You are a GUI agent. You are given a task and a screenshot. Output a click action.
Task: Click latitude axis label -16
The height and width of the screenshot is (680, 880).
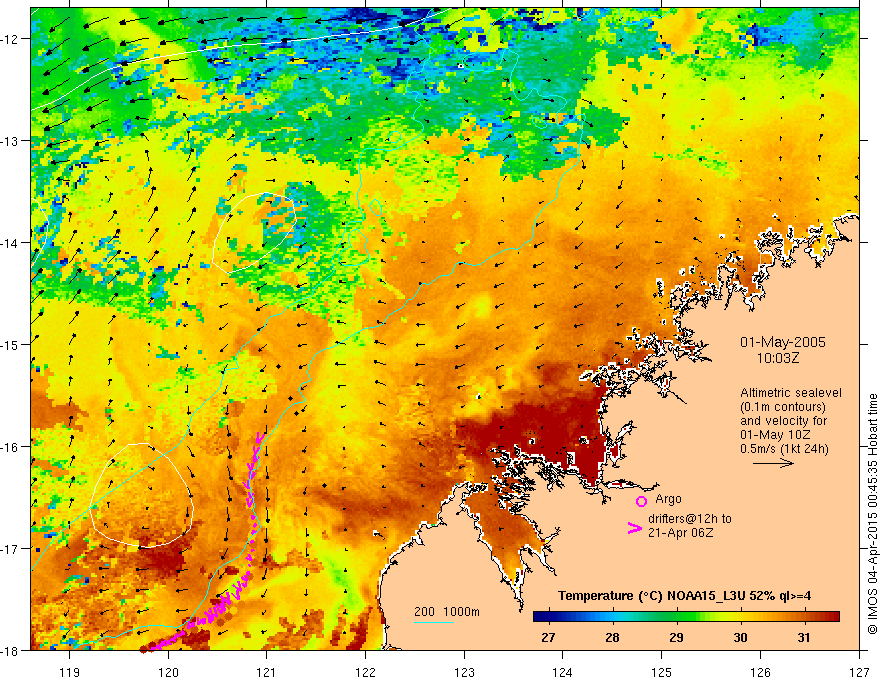(11, 447)
